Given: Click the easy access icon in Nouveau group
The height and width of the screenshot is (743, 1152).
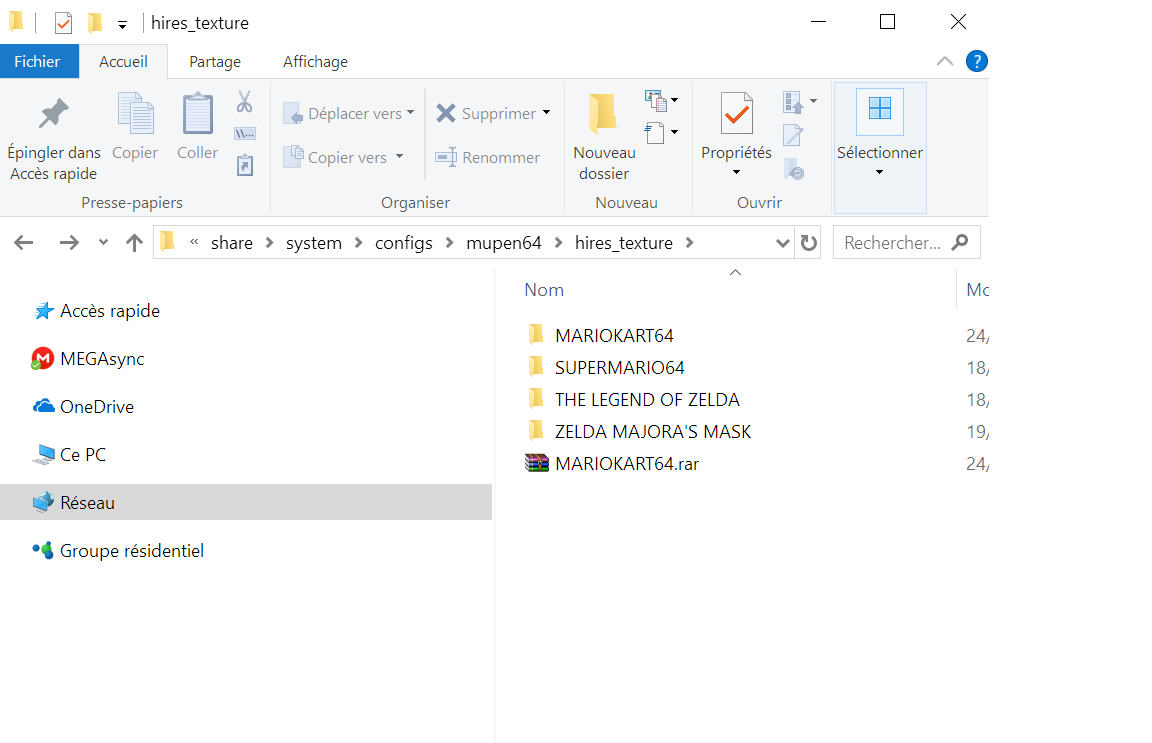Looking at the screenshot, I should click(655, 133).
